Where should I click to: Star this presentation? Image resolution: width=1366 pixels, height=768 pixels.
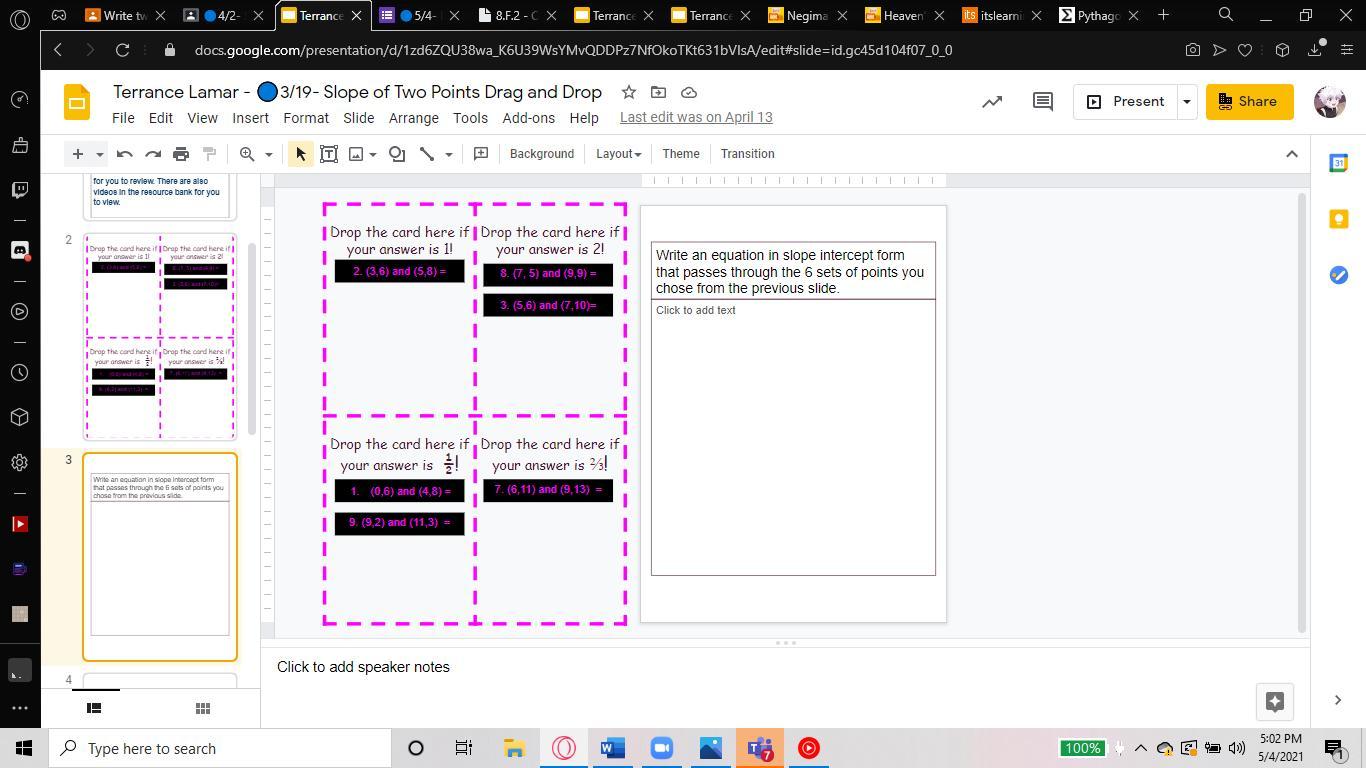(x=629, y=92)
